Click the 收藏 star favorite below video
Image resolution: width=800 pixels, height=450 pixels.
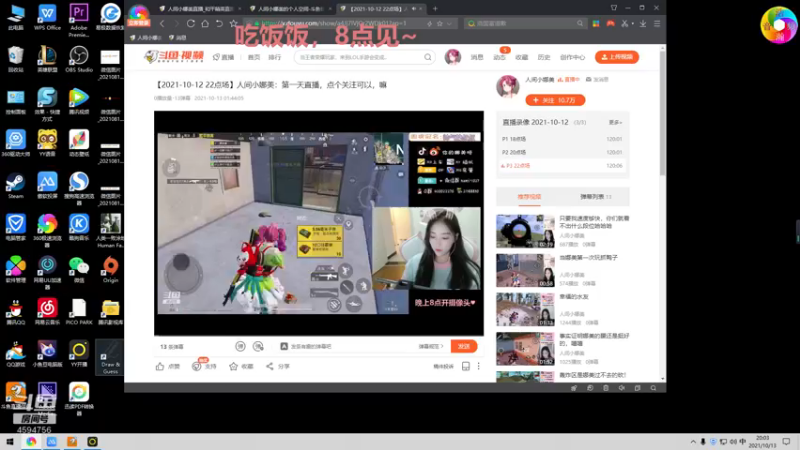pos(234,366)
